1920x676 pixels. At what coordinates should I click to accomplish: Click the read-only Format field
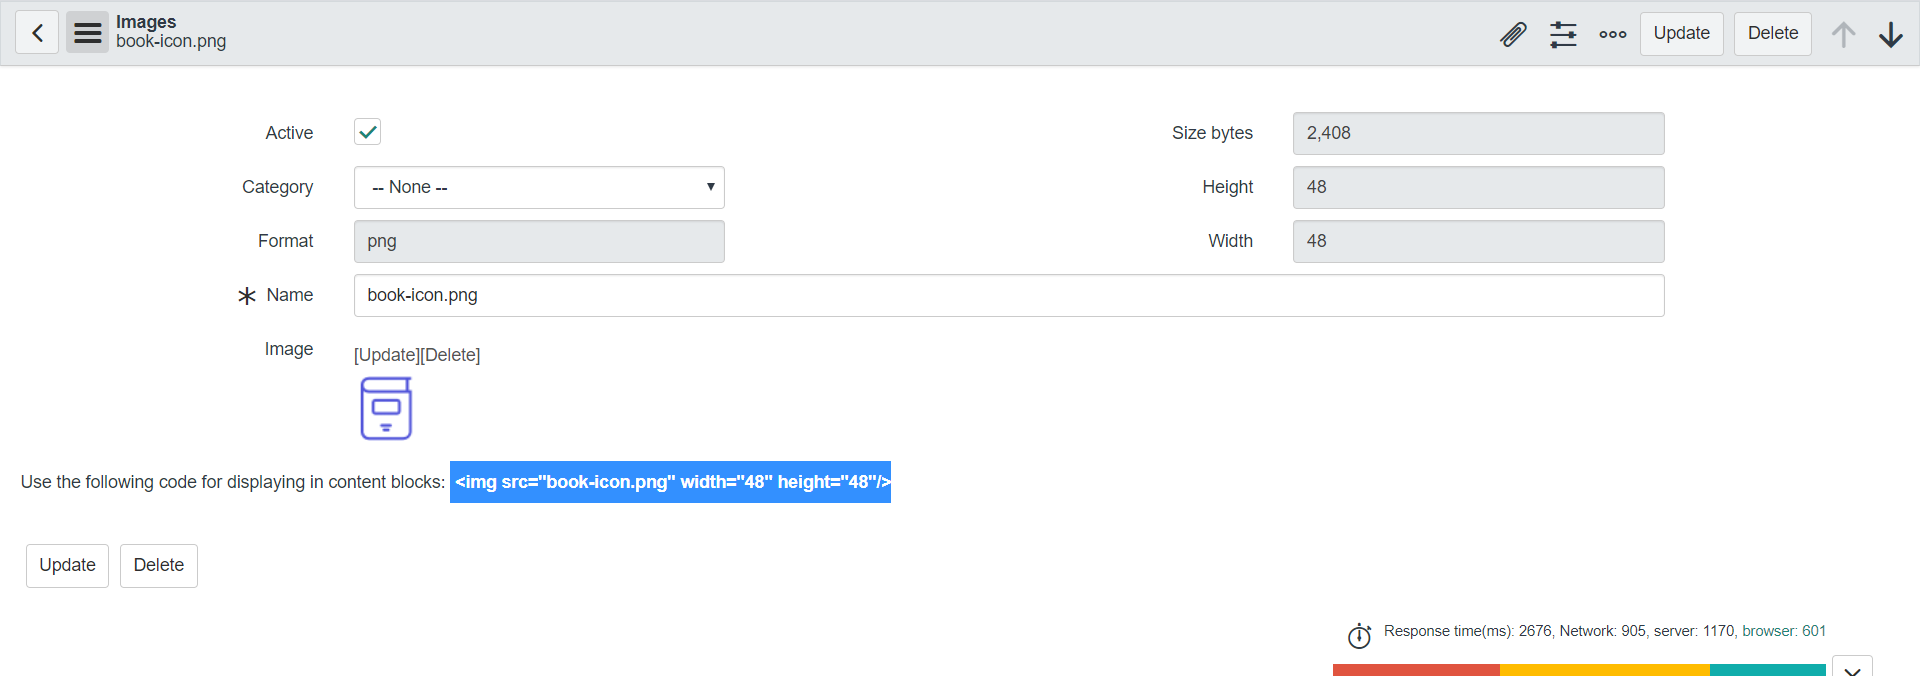point(539,241)
